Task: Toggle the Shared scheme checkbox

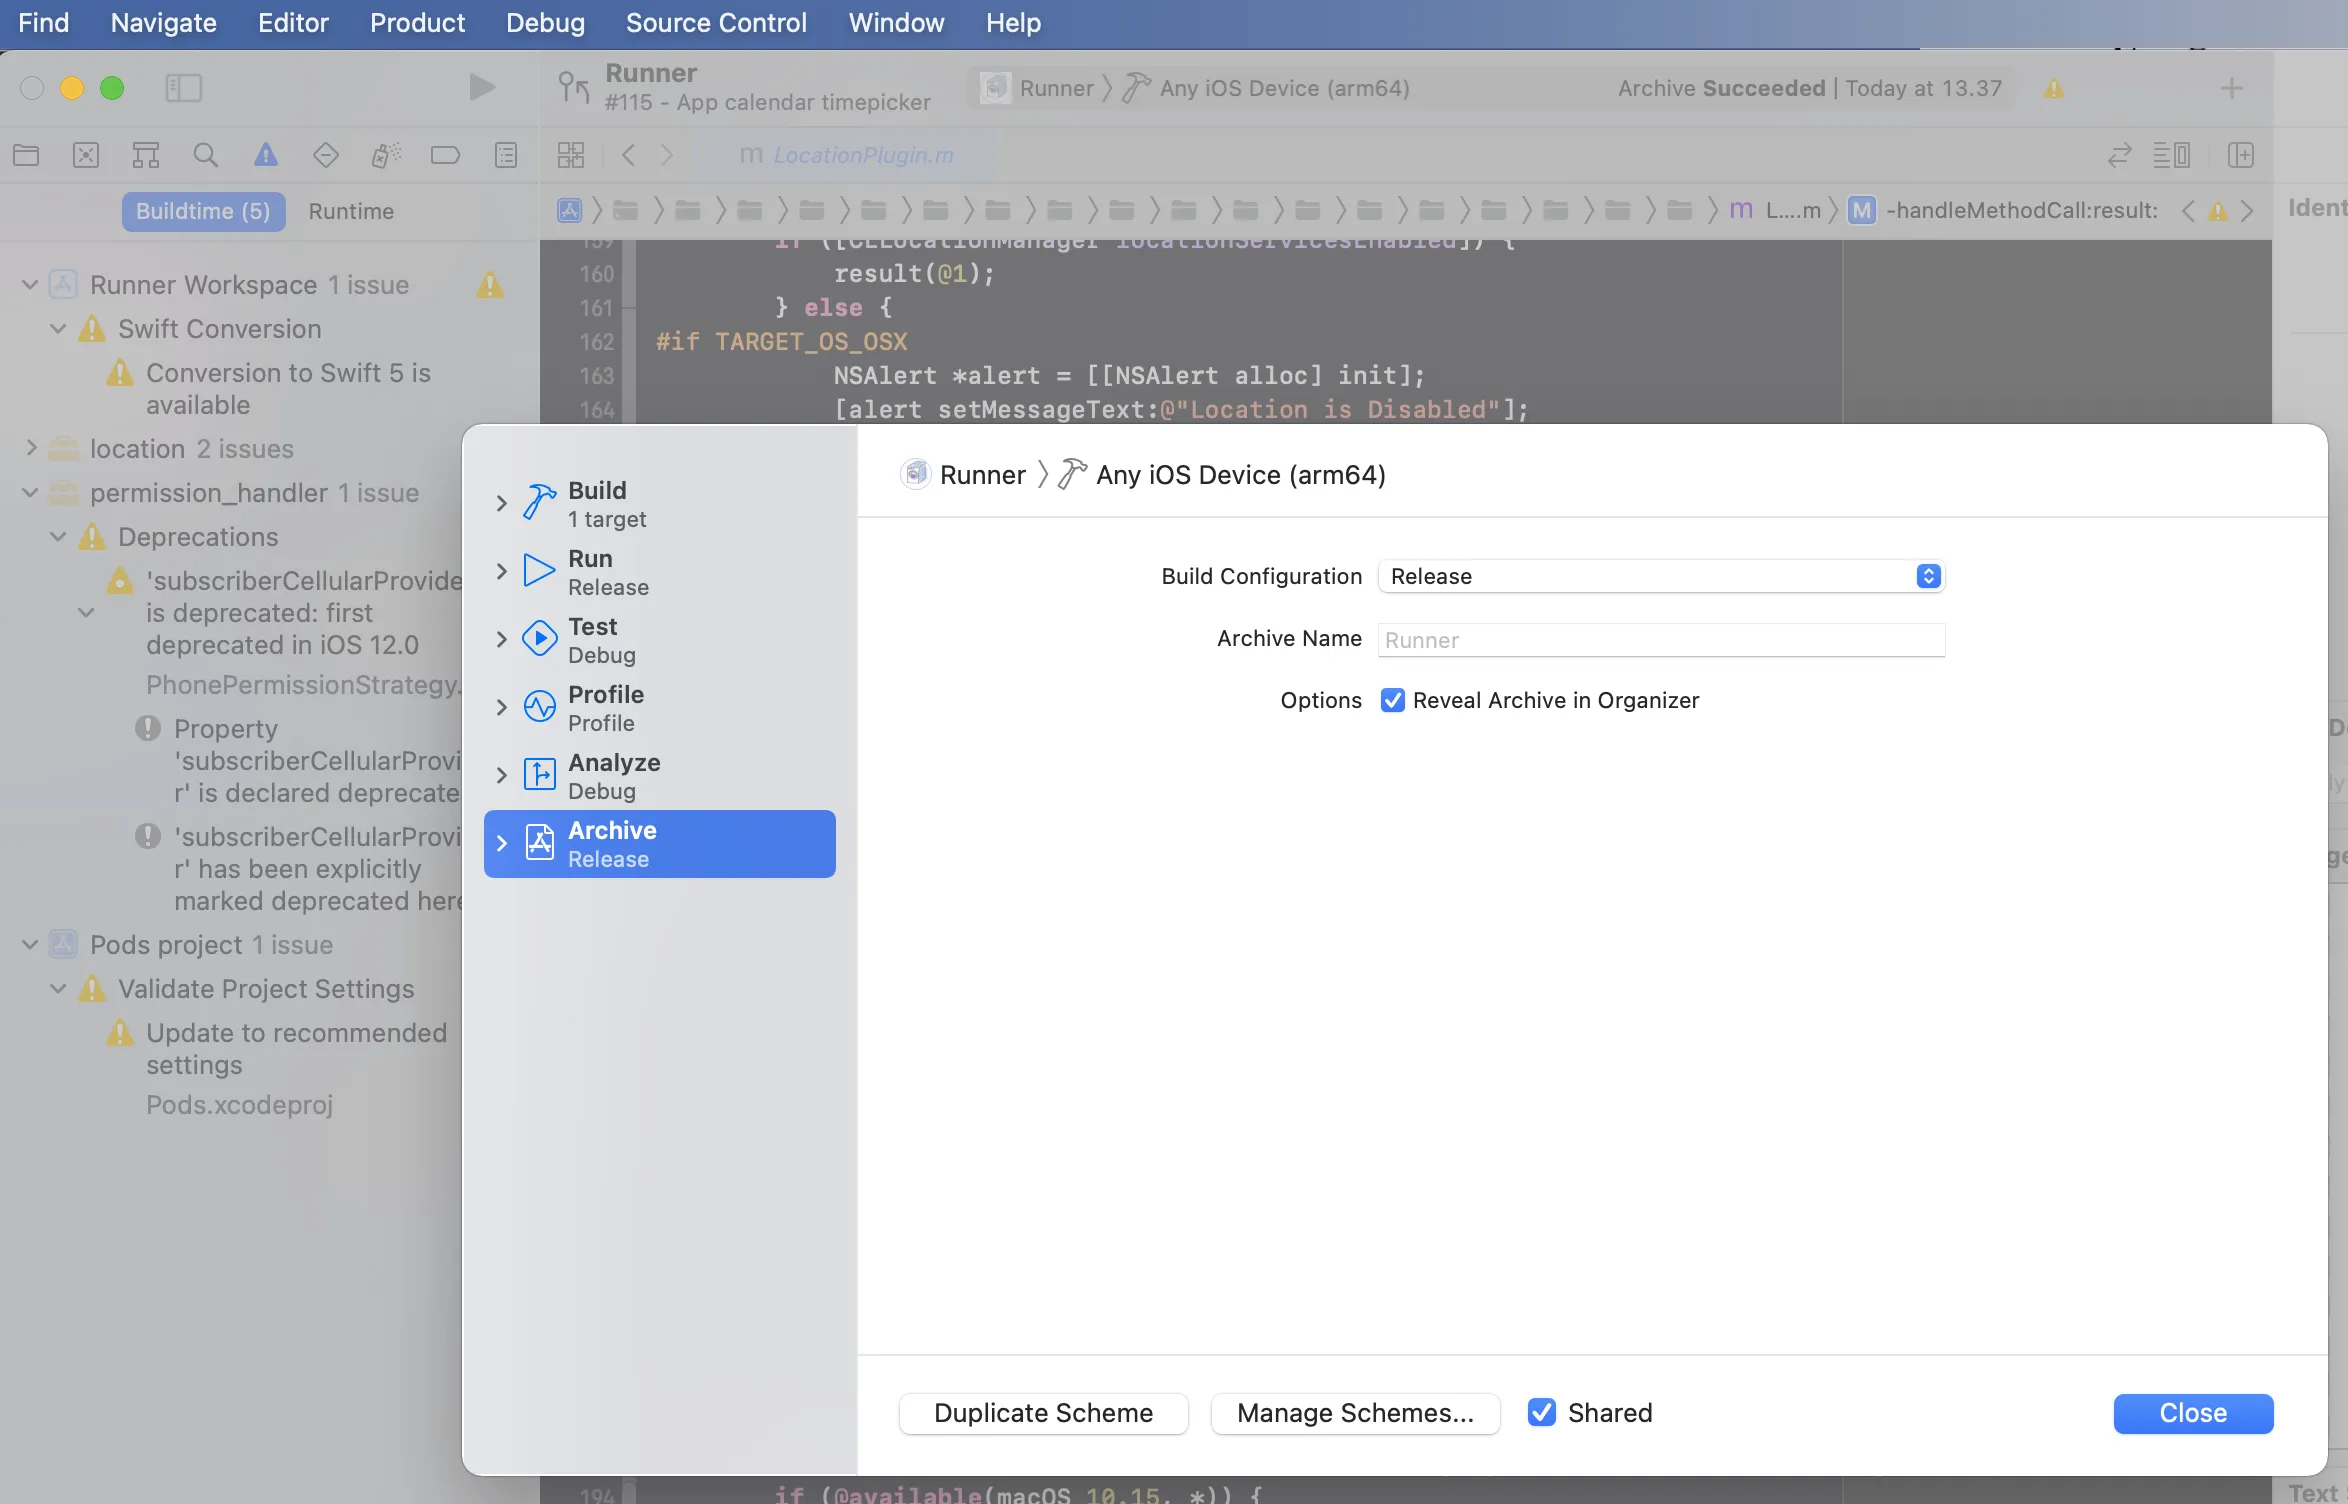Action: coord(1542,1412)
